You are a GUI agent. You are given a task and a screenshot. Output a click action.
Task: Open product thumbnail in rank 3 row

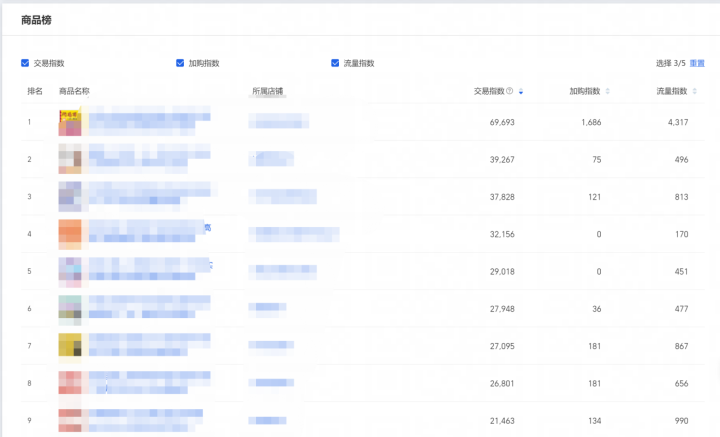coord(70,196)
